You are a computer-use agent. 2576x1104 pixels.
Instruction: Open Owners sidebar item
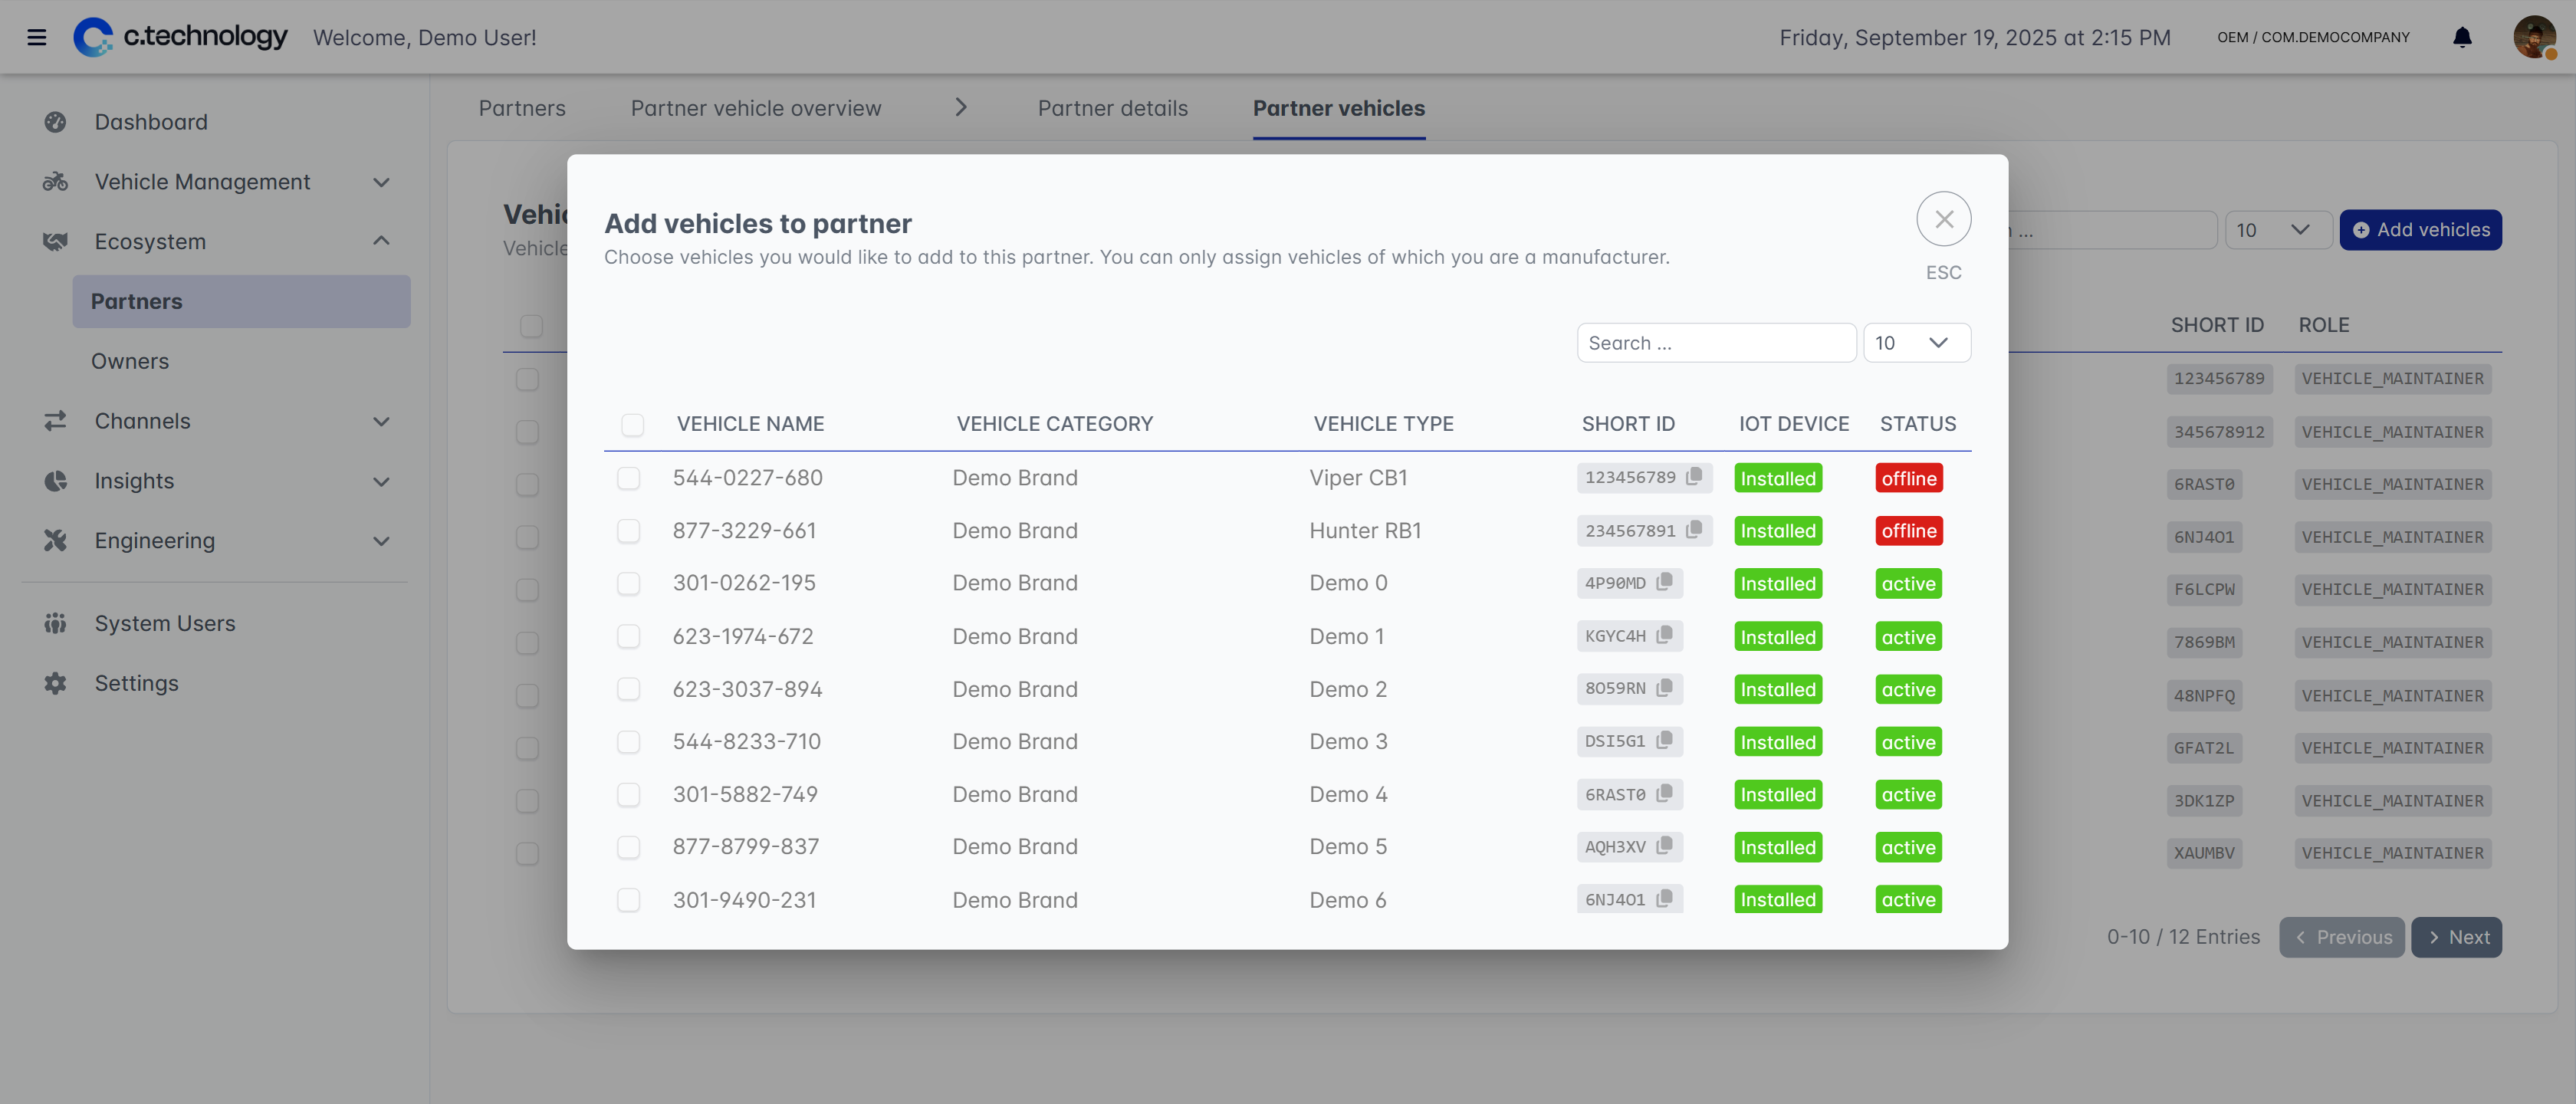point(130,361)
